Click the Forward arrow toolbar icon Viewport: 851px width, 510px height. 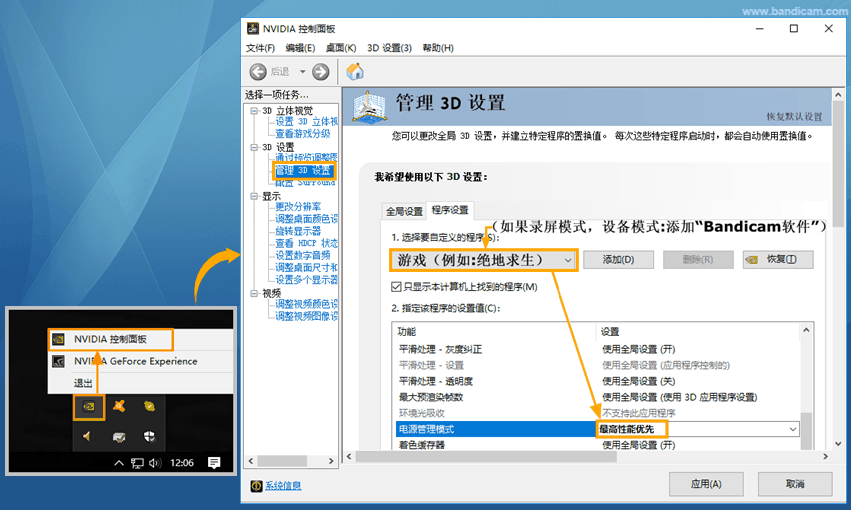321,72
